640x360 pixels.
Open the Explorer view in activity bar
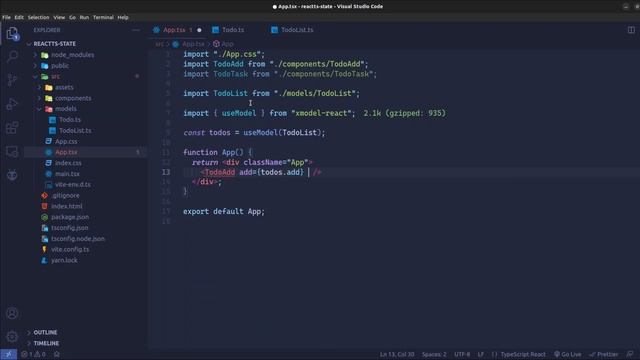[x=12, y=33]
